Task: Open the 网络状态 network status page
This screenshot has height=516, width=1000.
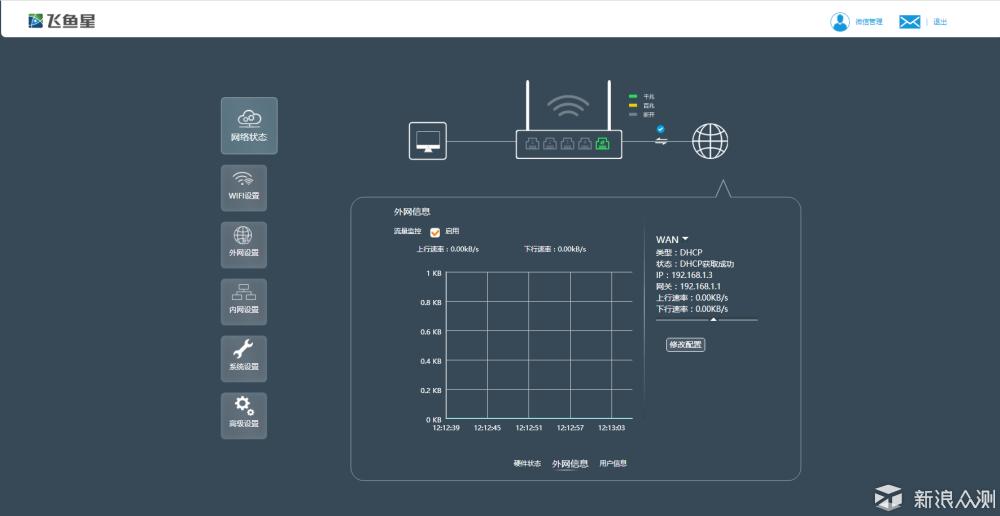Action: (249, 125)
